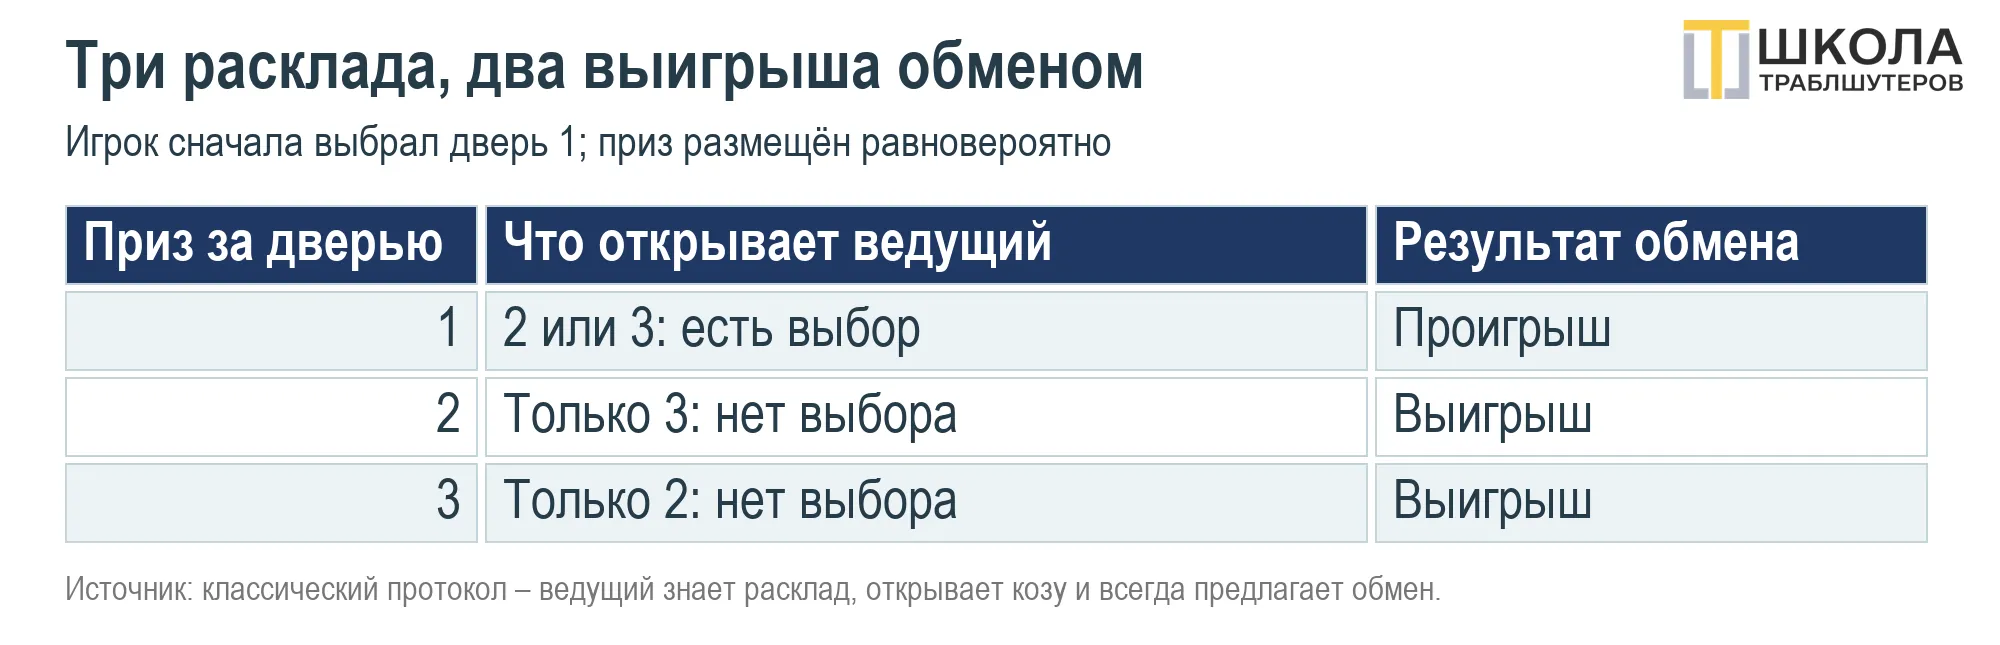Click the word равновероятно in the subtitle
The height and width of the screenshot is (645, 2000).
[986, 144]
